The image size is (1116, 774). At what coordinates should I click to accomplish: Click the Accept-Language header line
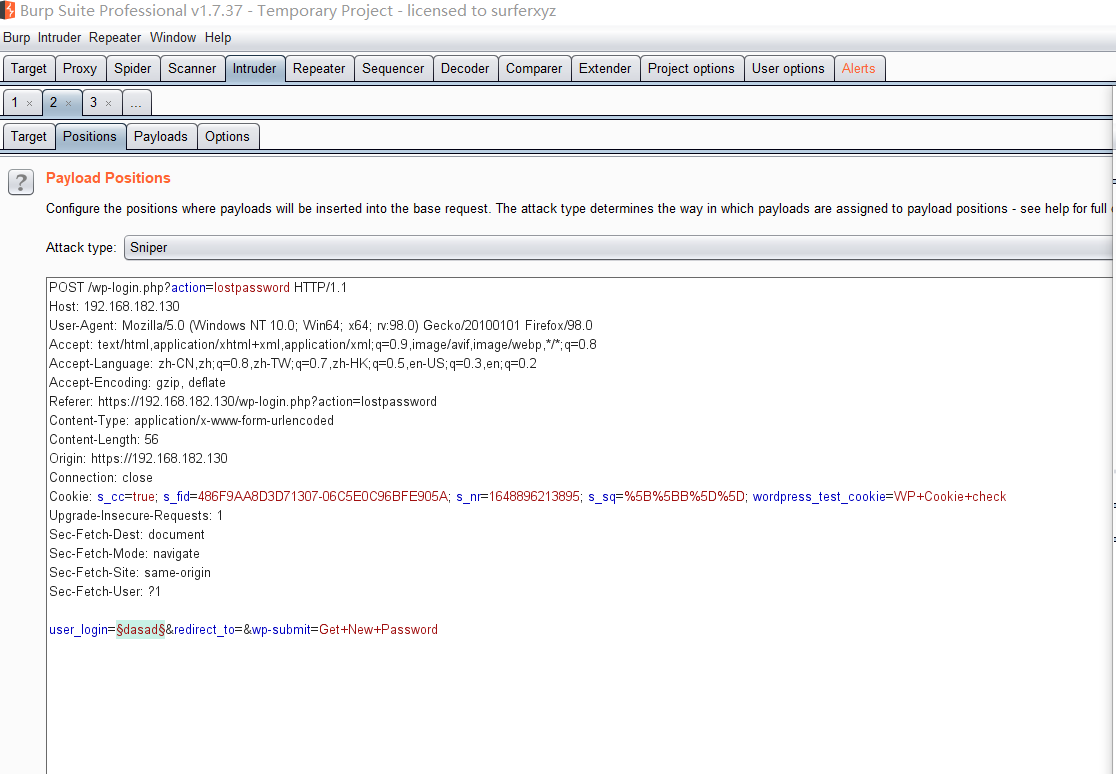[x=293, y=364]
